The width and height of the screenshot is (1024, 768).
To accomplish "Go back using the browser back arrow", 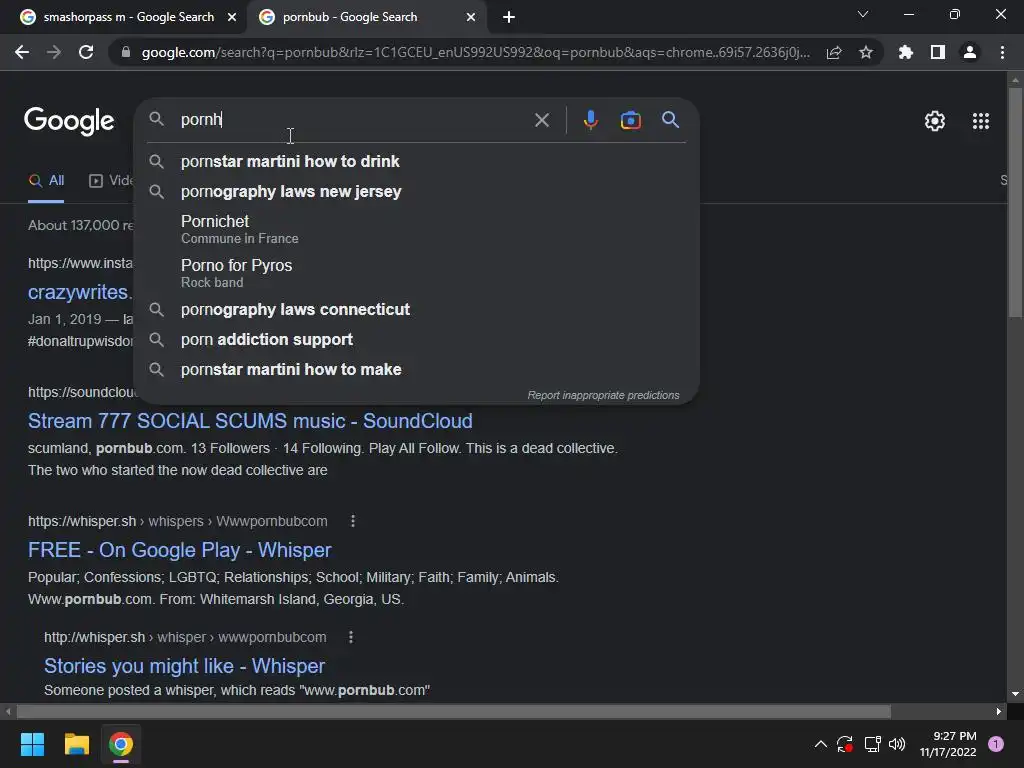I will [x=22, y=52].
